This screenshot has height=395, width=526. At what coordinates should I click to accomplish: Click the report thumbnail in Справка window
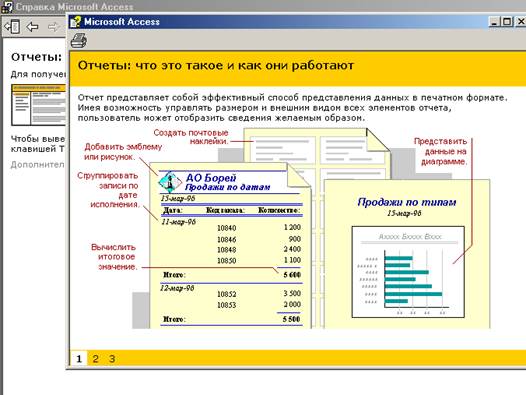click(38, 105)
